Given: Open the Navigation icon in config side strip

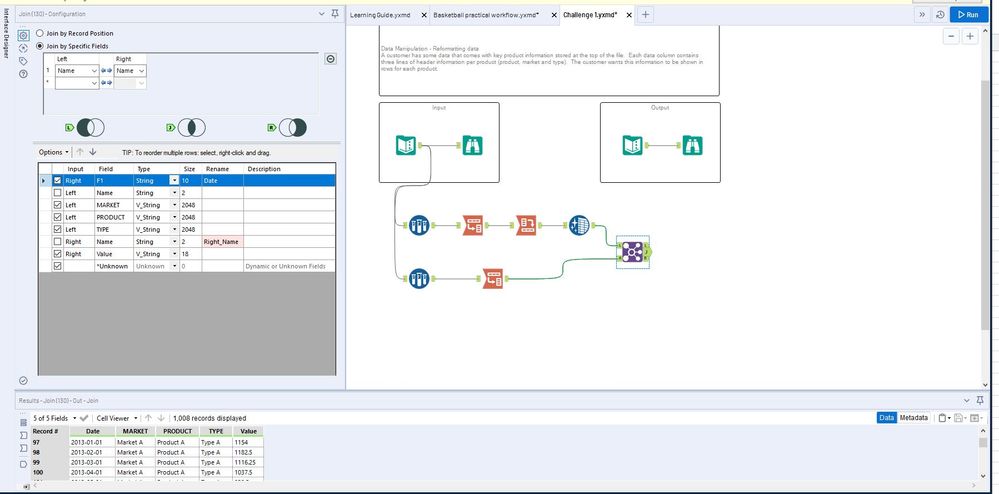Looking at the screenshot, I should (x=24, y=48).
